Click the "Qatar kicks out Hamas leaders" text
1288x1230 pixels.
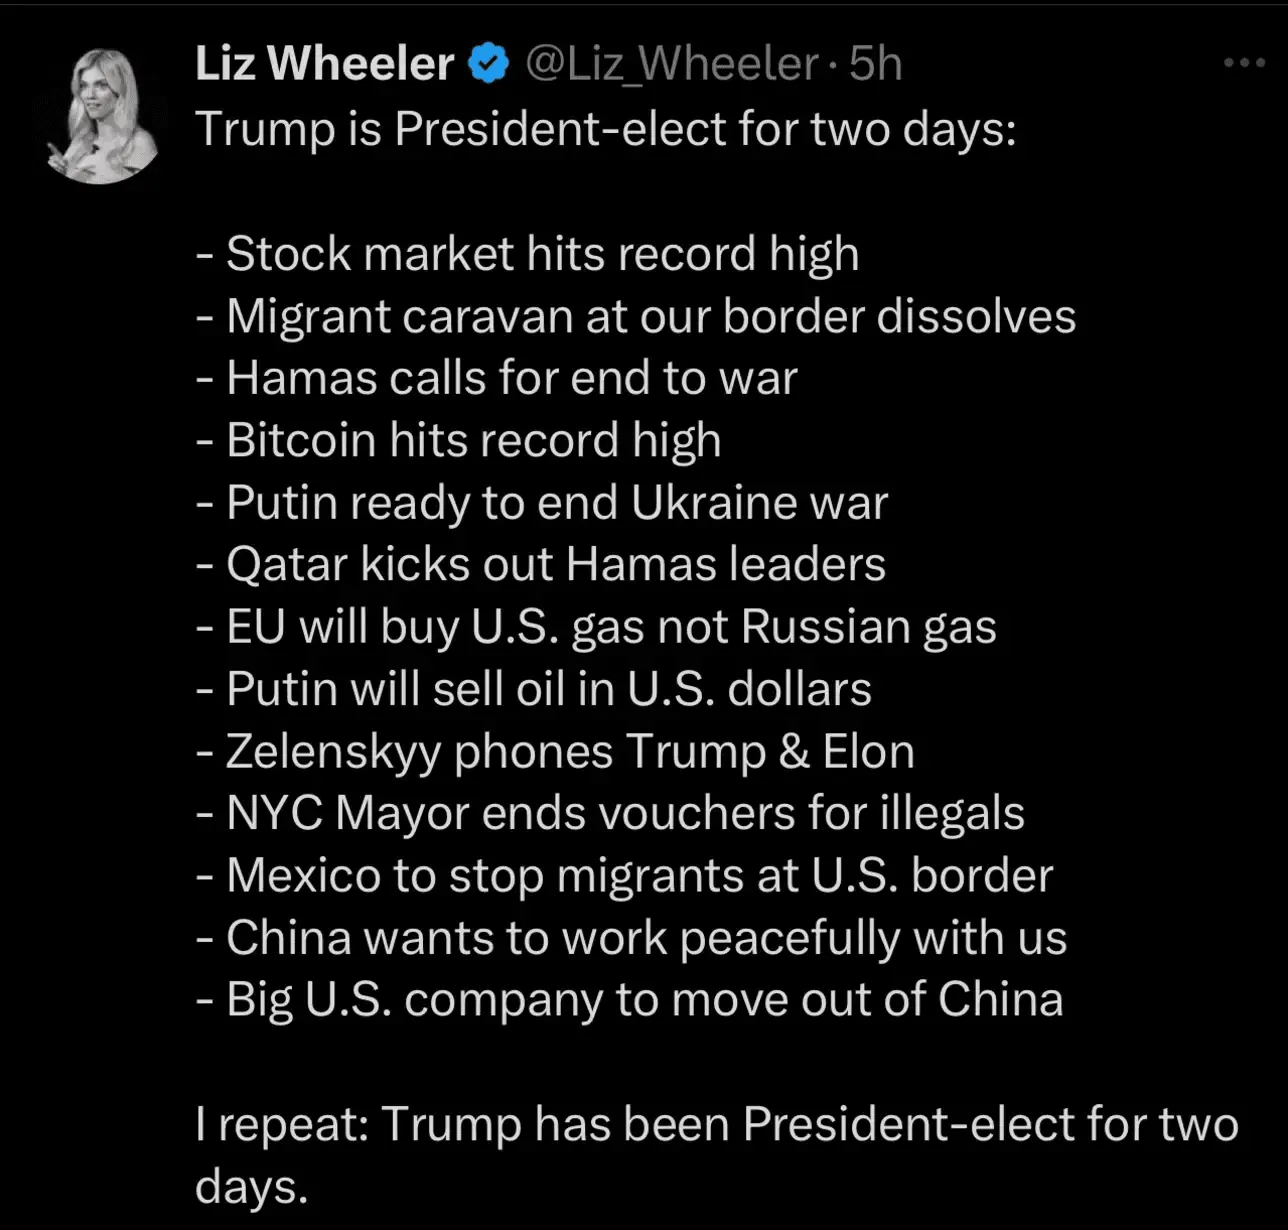coord(555,564)
